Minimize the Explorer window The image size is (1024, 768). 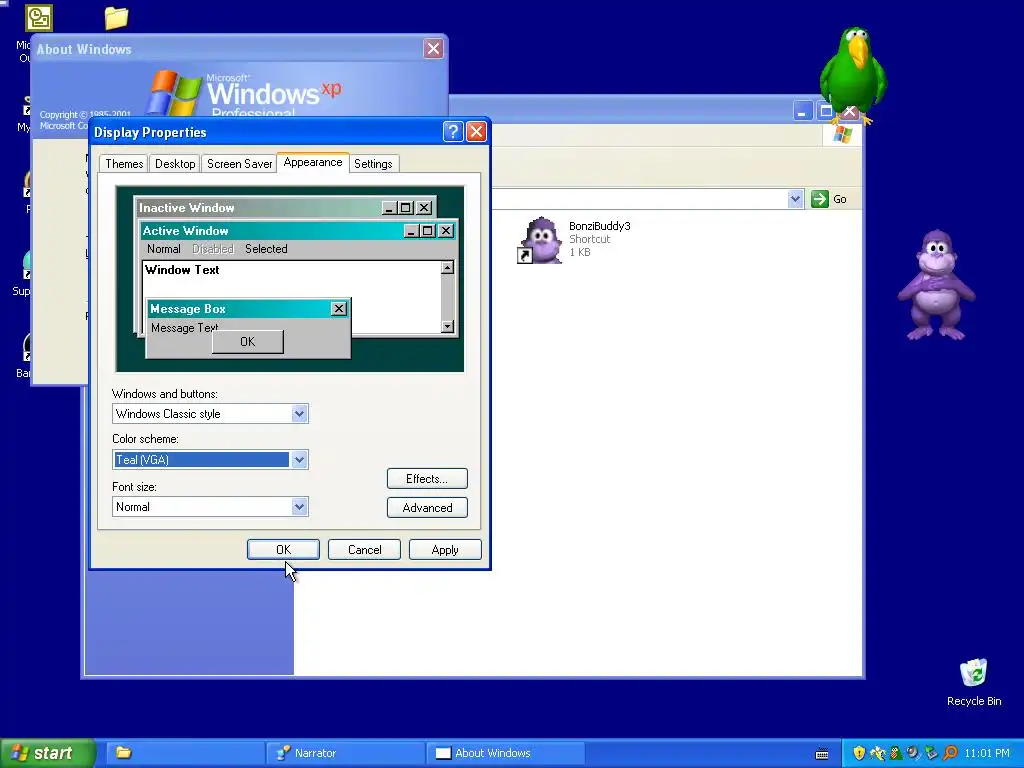click(x=803, y=111)
